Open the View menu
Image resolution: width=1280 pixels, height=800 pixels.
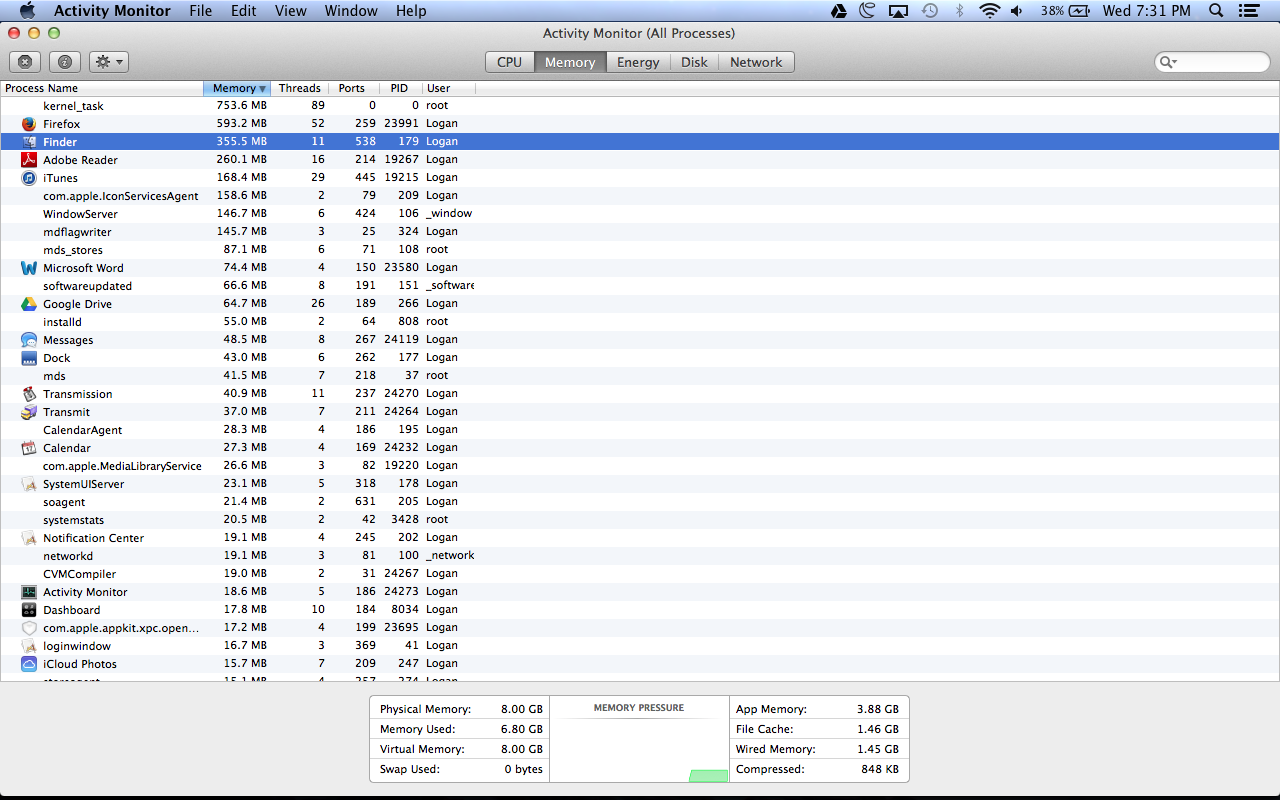(x=291, y=11)
